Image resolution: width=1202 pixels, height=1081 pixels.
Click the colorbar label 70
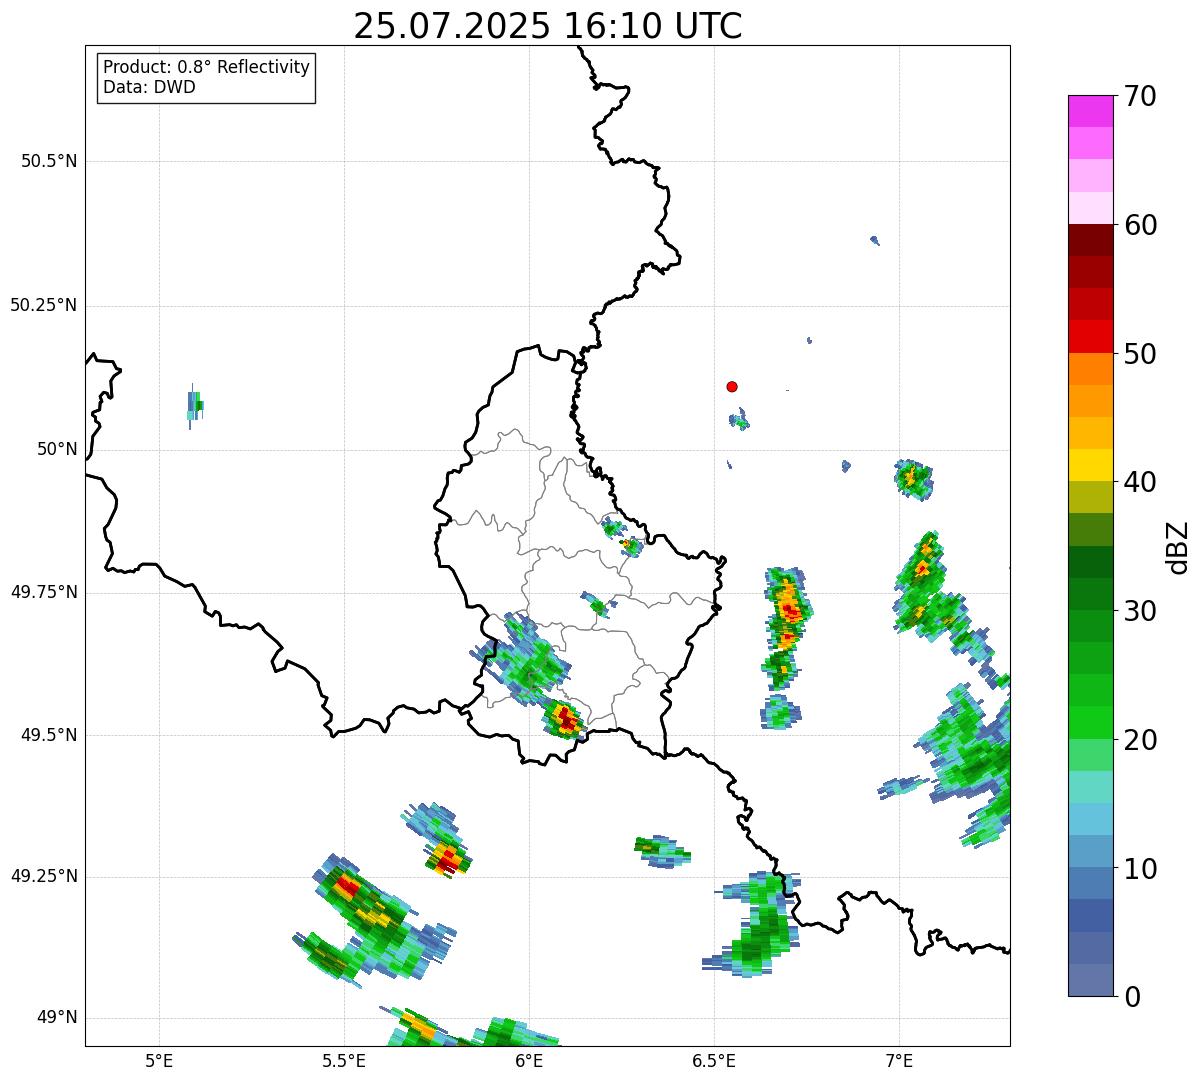1140,96
